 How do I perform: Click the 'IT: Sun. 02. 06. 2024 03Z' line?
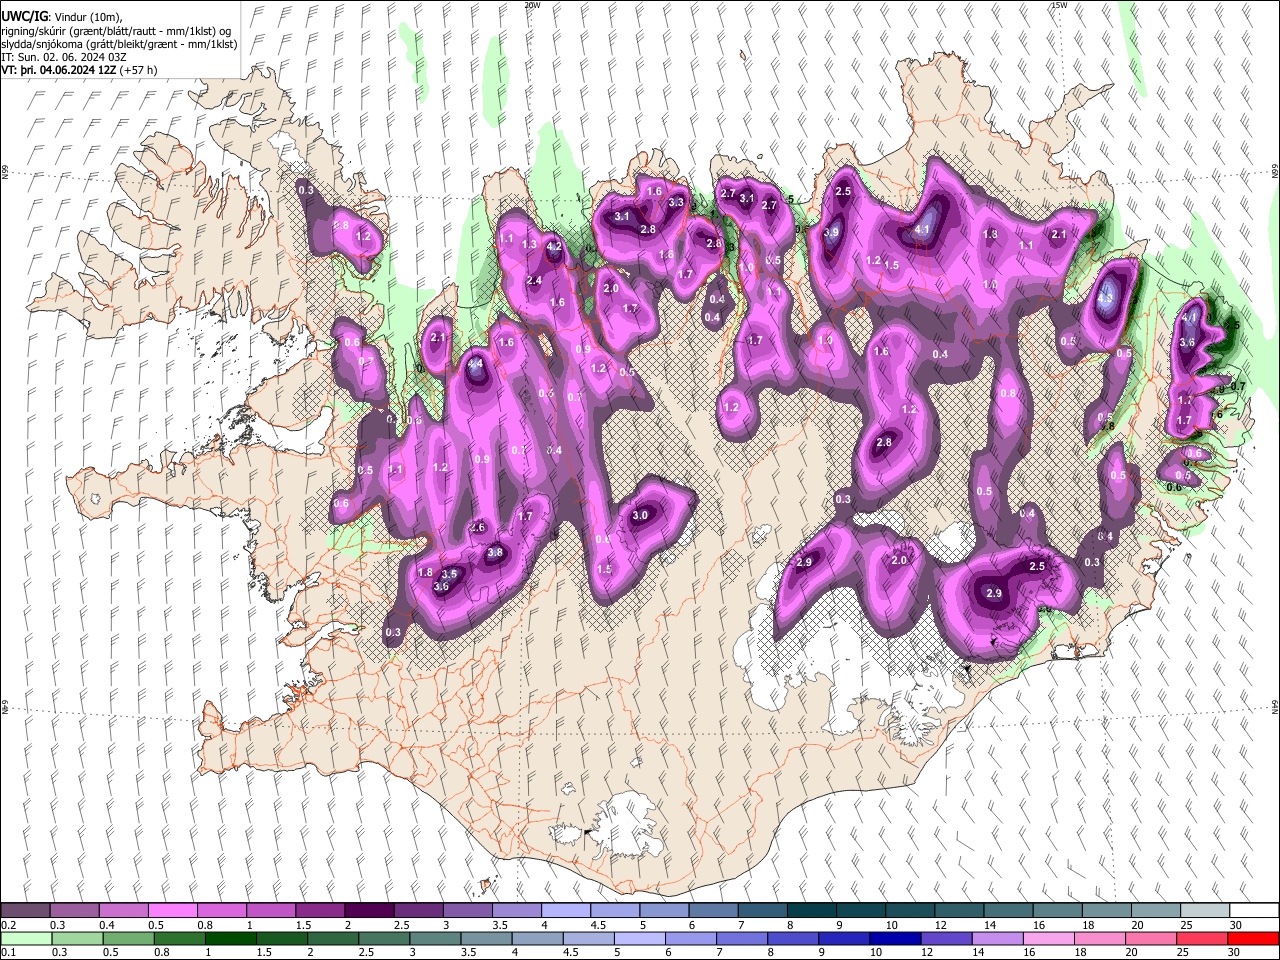[x=64, y=57]
